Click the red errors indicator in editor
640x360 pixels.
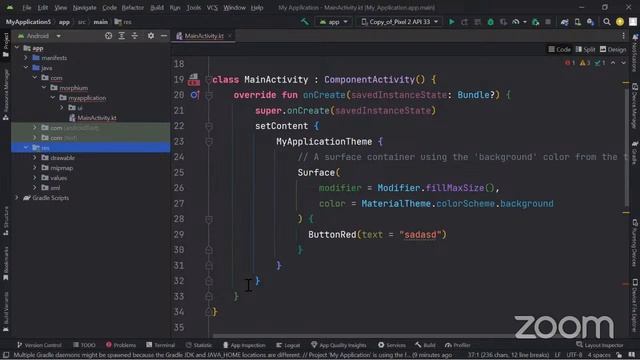pyautogui.click(x=570, y=63)
